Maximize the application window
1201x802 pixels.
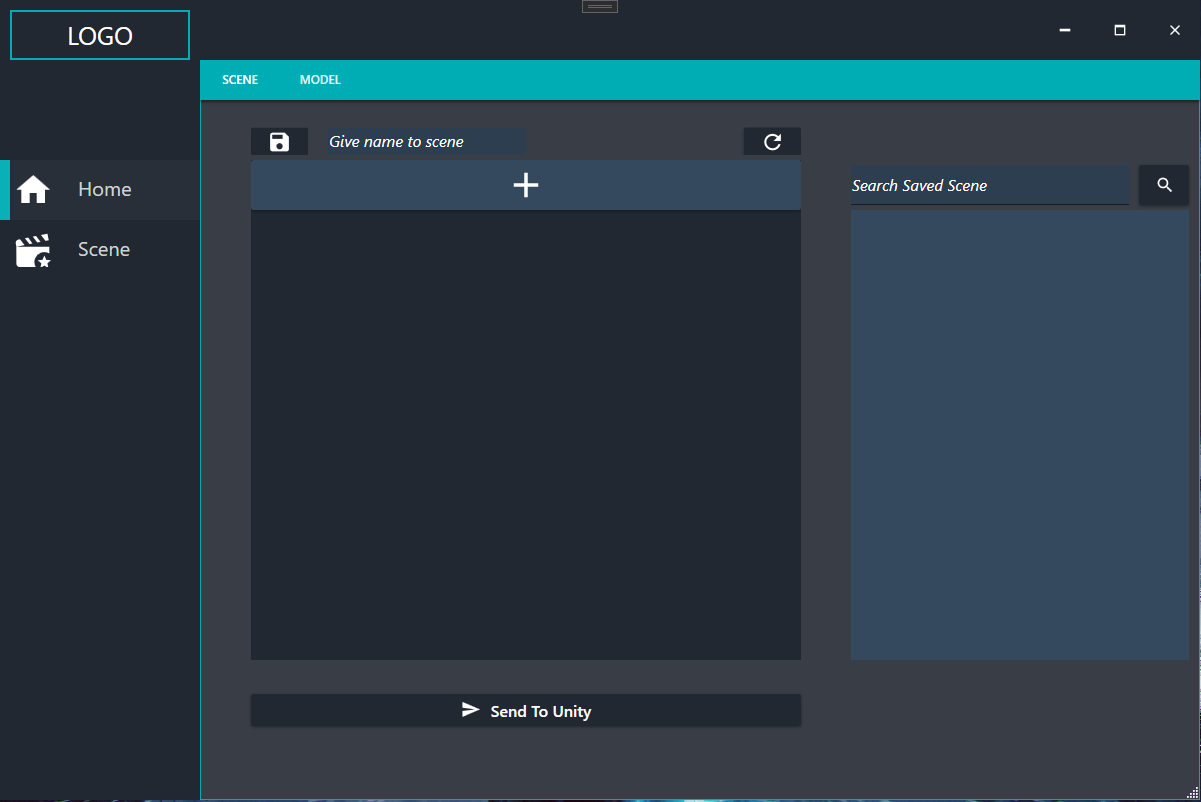click(1120, 30)
